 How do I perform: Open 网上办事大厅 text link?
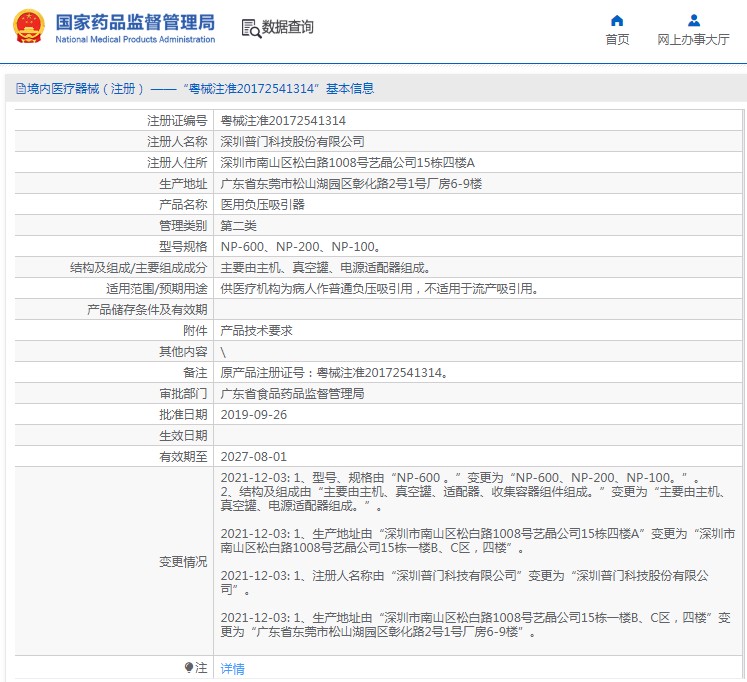pos(693,40)
